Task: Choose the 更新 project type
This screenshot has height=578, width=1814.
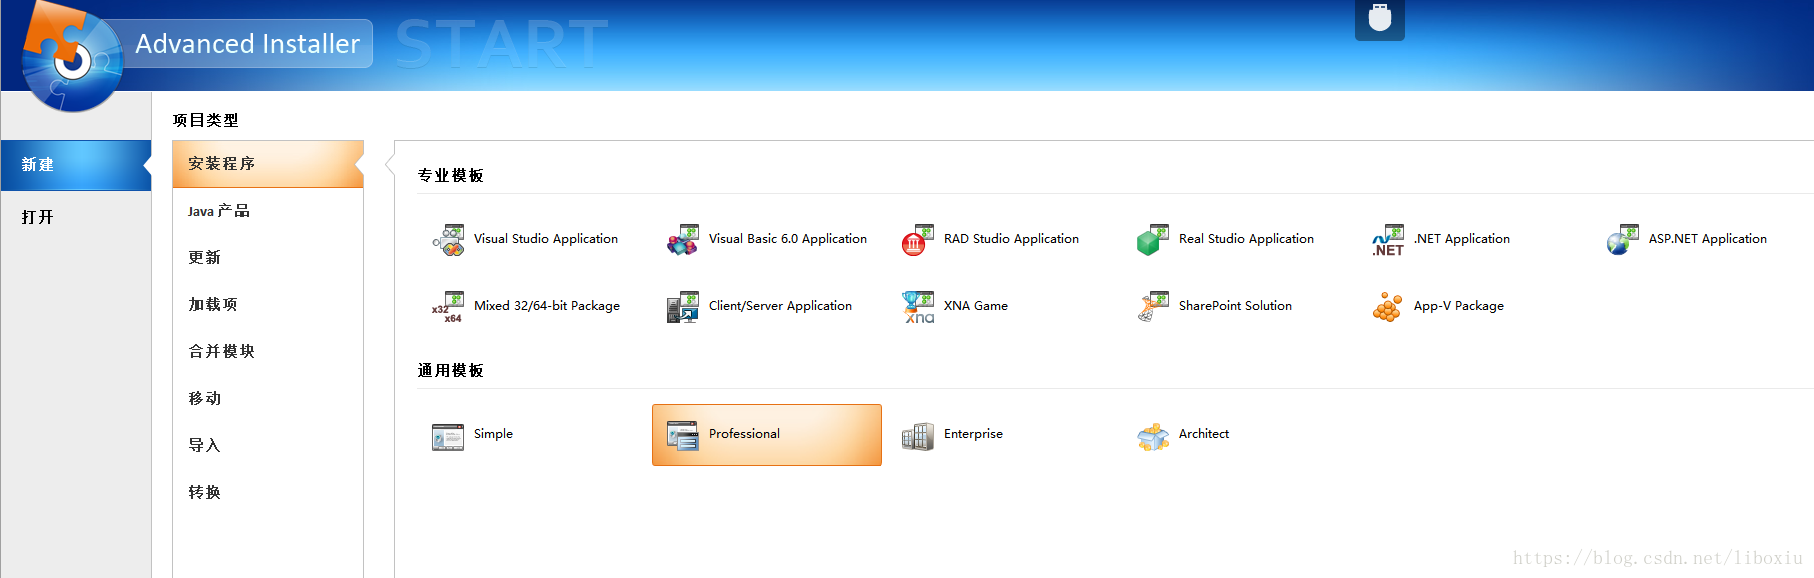Action: point(268,258)
